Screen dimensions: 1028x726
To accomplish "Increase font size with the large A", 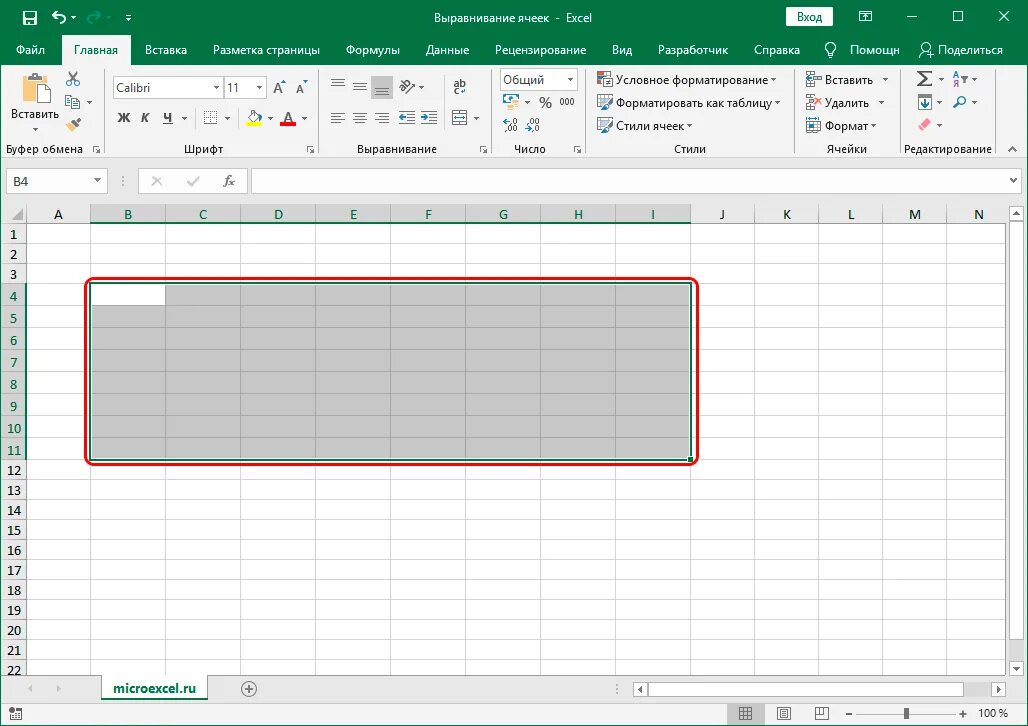I will tap(279, 88).
